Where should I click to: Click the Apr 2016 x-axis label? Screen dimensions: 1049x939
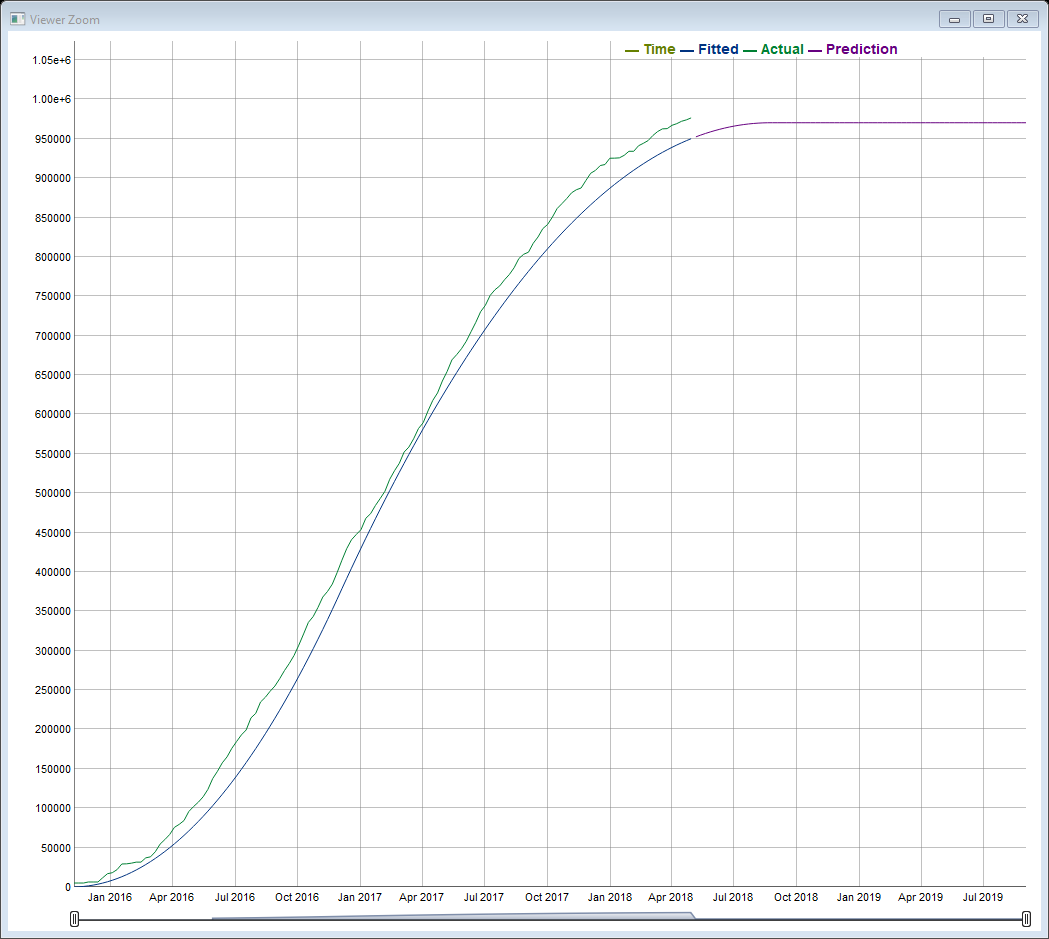(x=171, y=898)
